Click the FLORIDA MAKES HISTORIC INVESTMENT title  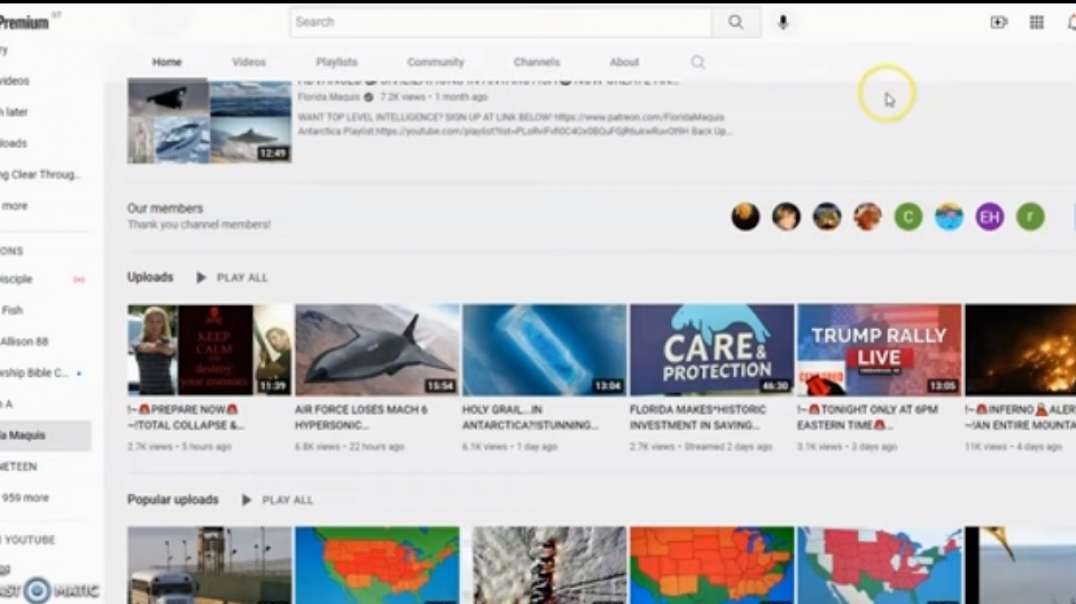(698, 417)
